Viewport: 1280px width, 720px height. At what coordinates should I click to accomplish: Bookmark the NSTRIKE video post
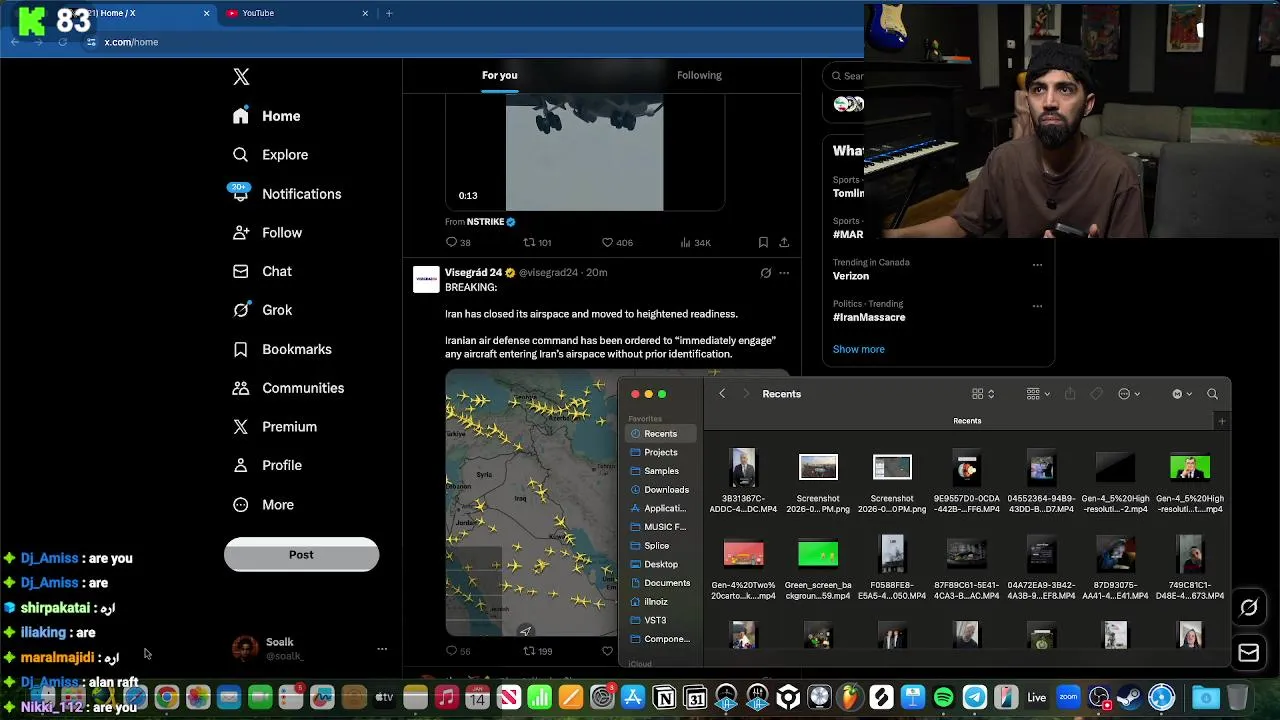tap(763, 242)
